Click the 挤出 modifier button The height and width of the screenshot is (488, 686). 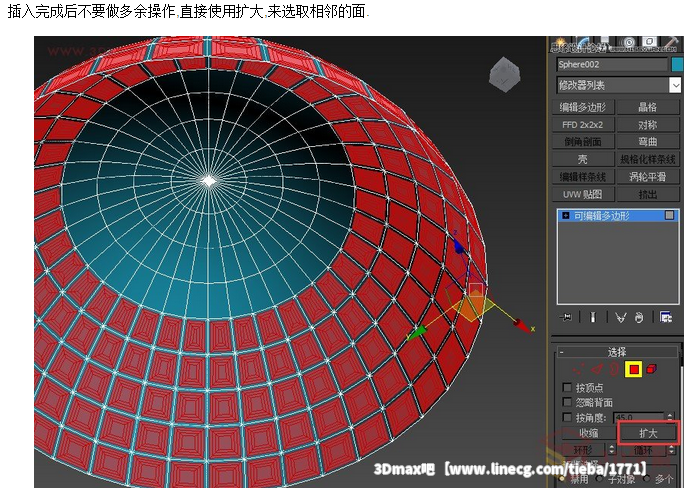tap(648, 194)
